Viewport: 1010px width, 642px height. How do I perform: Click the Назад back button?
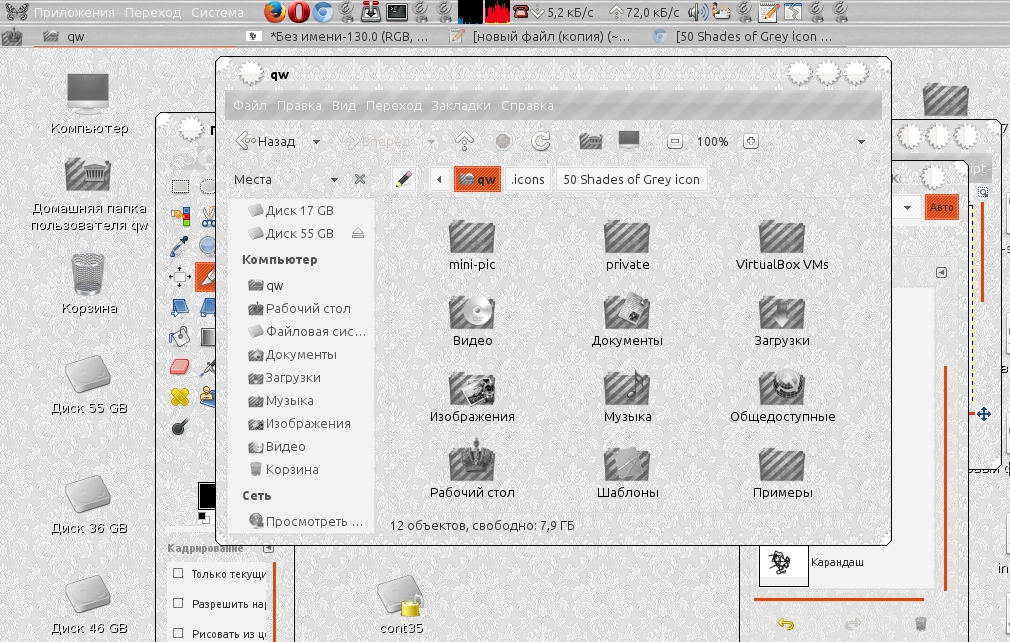point(266,141)
